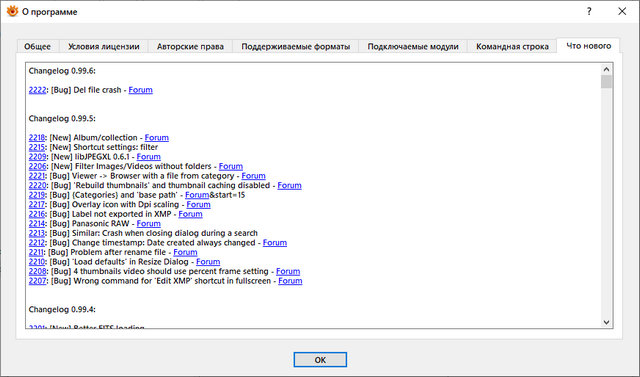Viewport: 640px width, 377px height.
Task: Open issue link 2210
Action: 37,262
